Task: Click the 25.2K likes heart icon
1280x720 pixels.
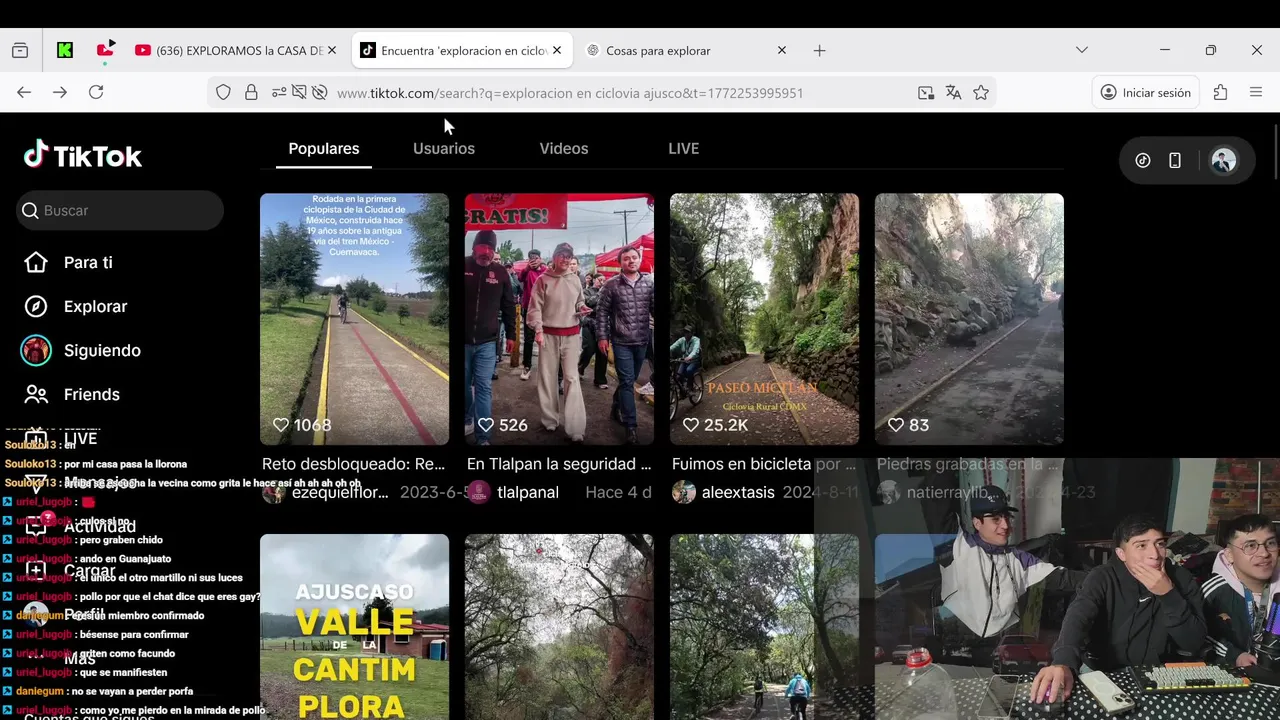Action: pyautogui.click(x=691, y=425)
